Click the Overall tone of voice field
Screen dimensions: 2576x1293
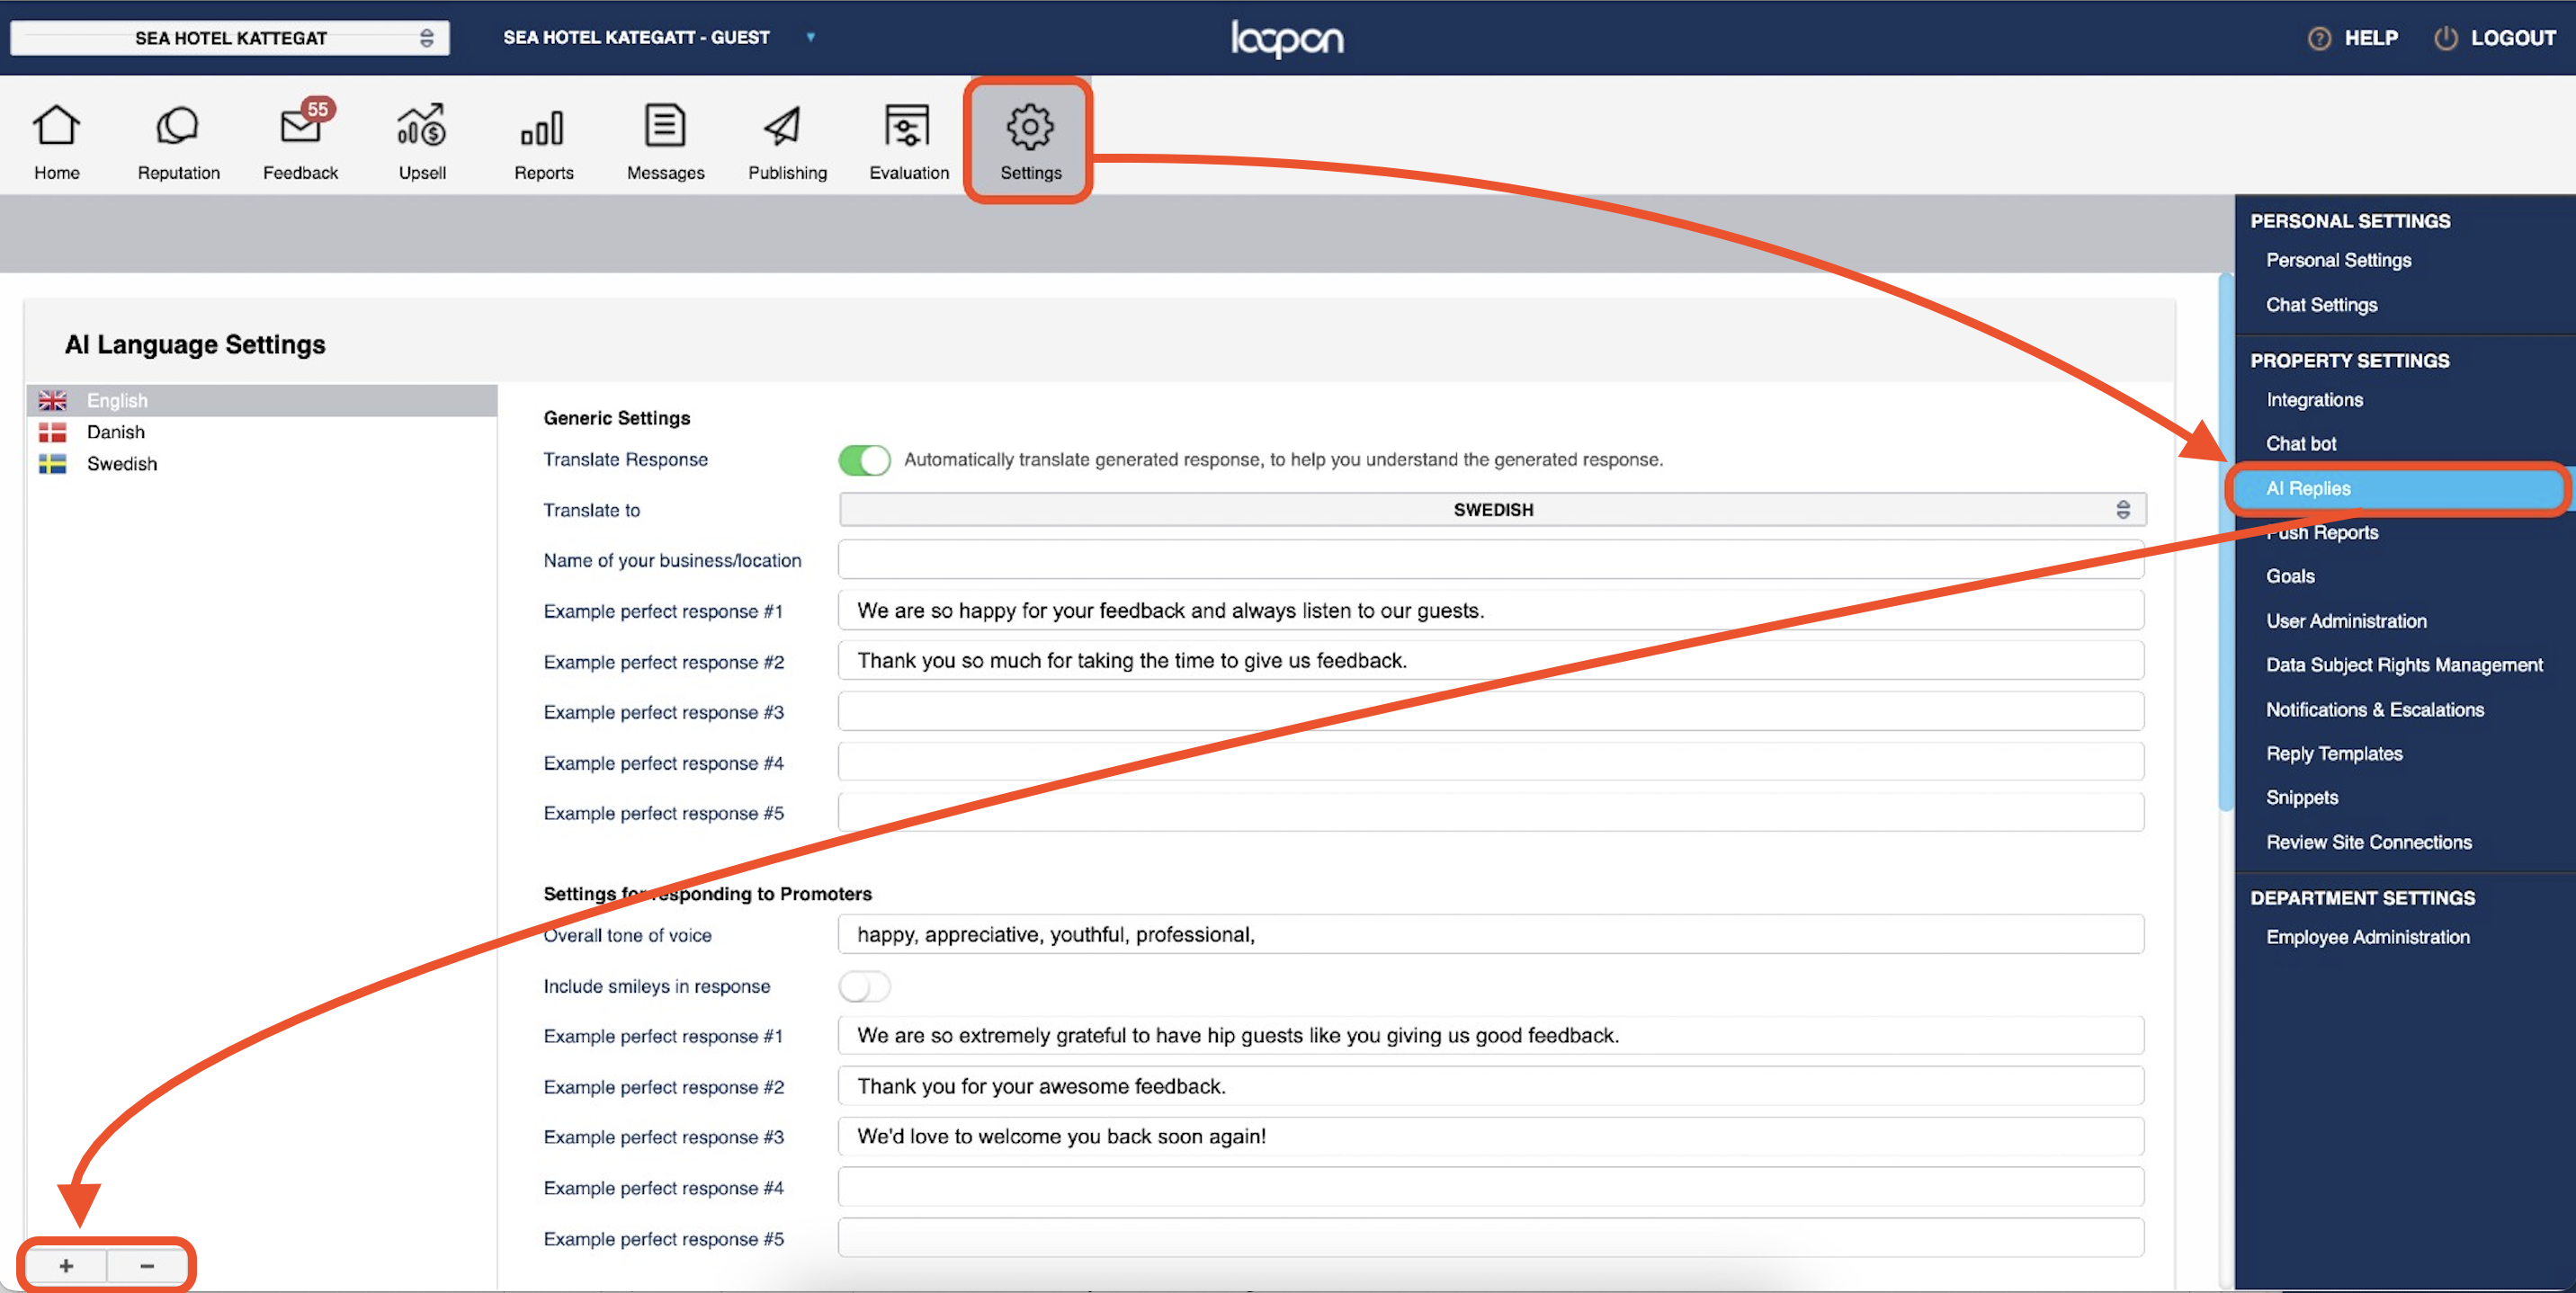(x=1491, y=935)
